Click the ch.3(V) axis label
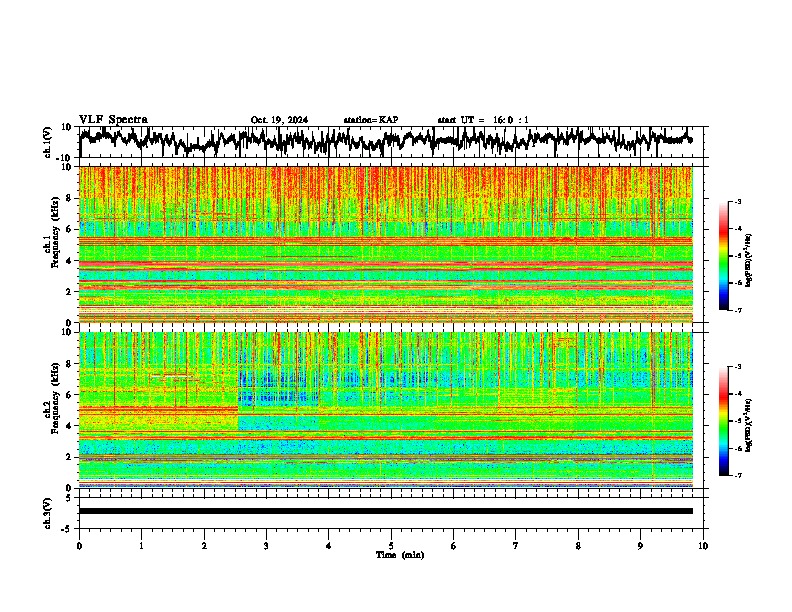This screenshot has height=612, width=792. [x=48, y=513]
